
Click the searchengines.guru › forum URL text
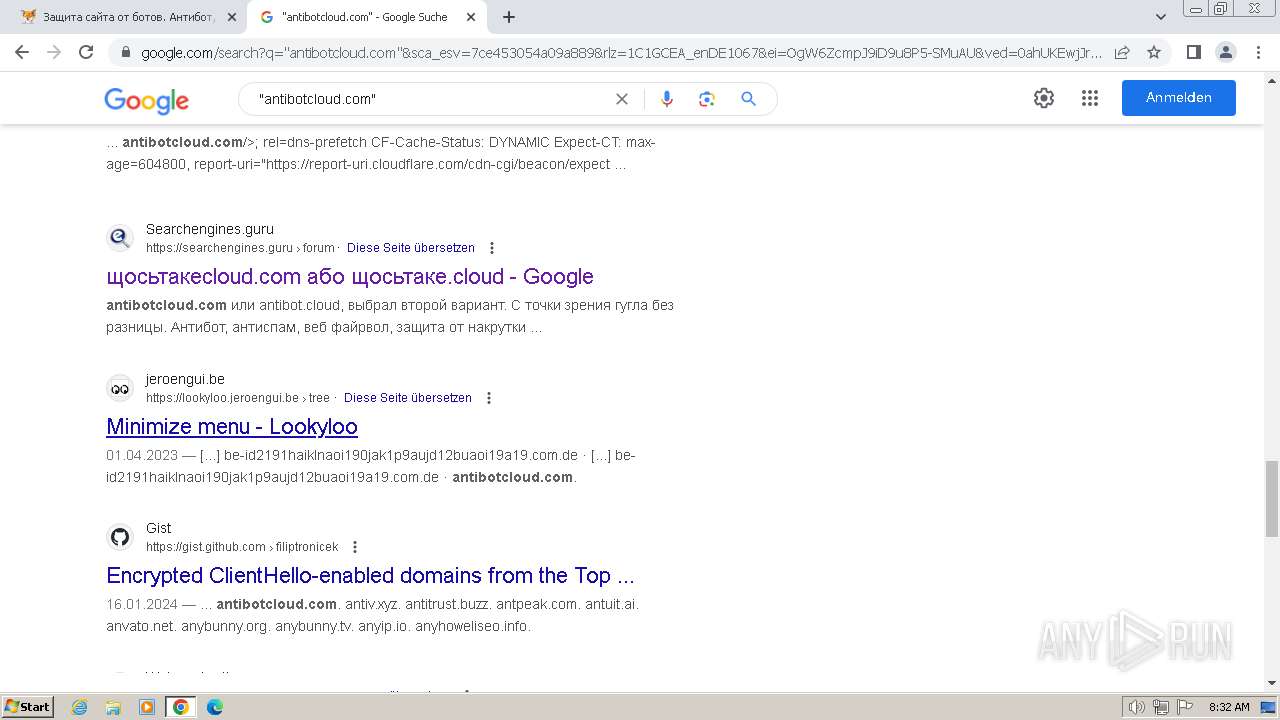pyautogui.click(x=240, y=248)
